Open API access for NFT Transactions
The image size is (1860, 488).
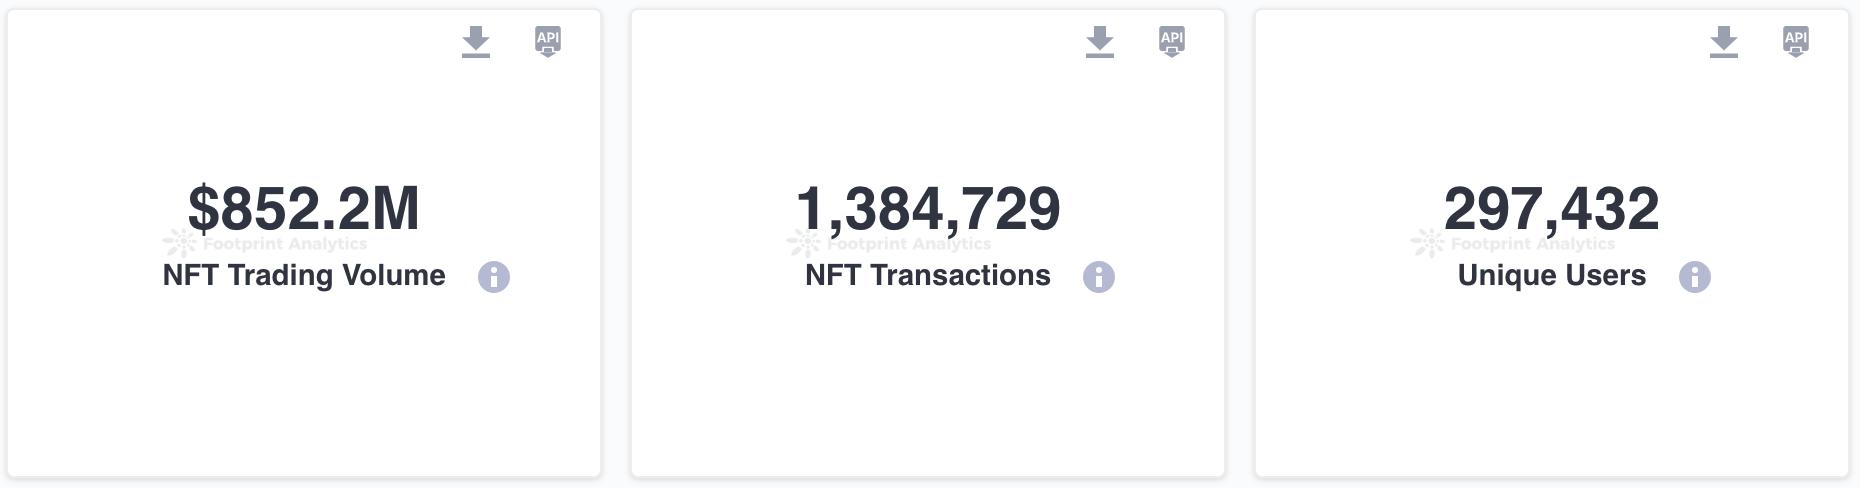pyautogui.click(x=1172, y=42)
